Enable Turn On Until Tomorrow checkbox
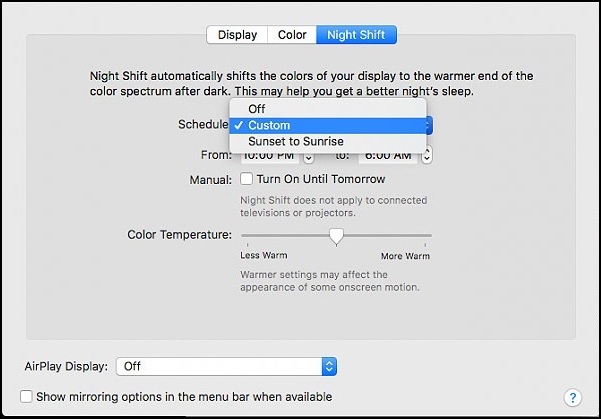This screenshot has width=601, height=419. 246,180
